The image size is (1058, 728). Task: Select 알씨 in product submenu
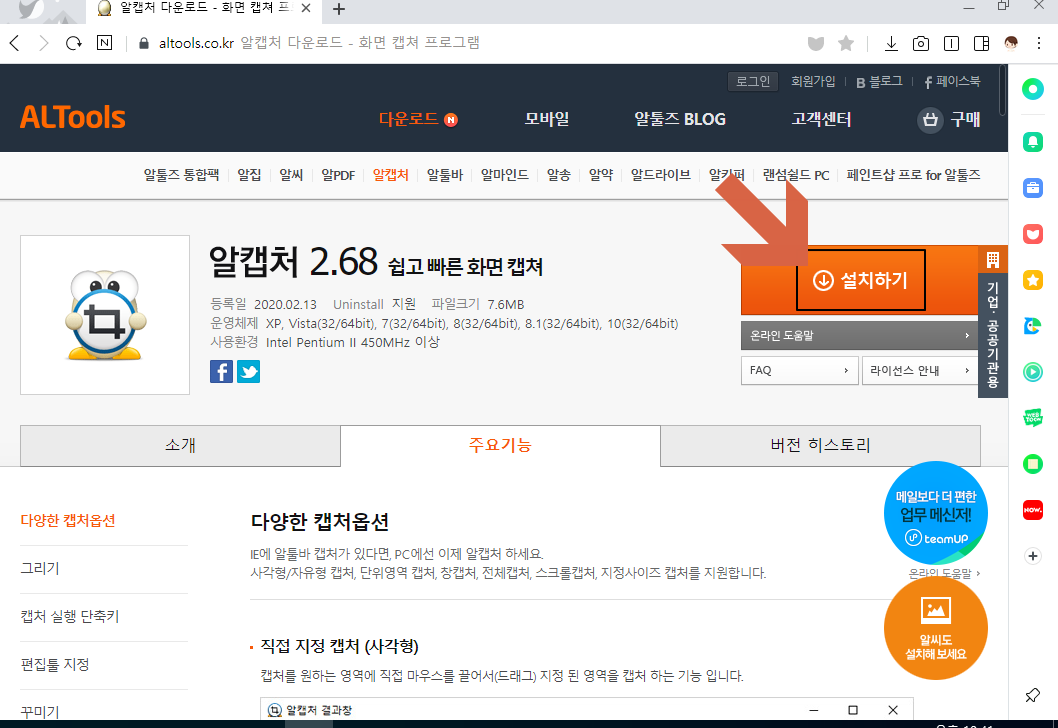pyautogui.click(x=291, y=175)
